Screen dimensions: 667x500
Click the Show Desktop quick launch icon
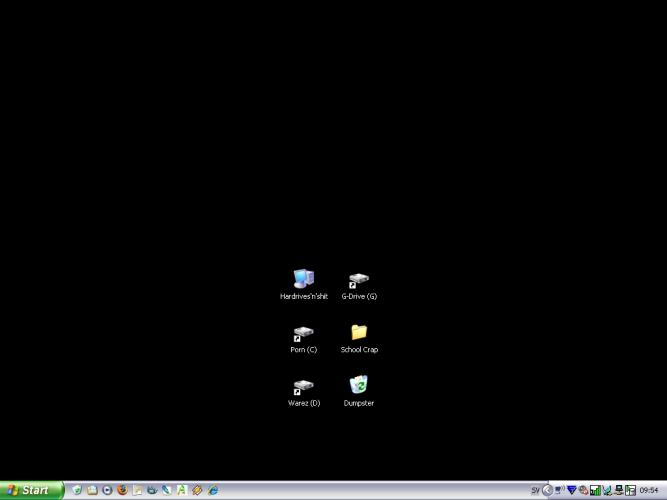(x=92, y=490)
